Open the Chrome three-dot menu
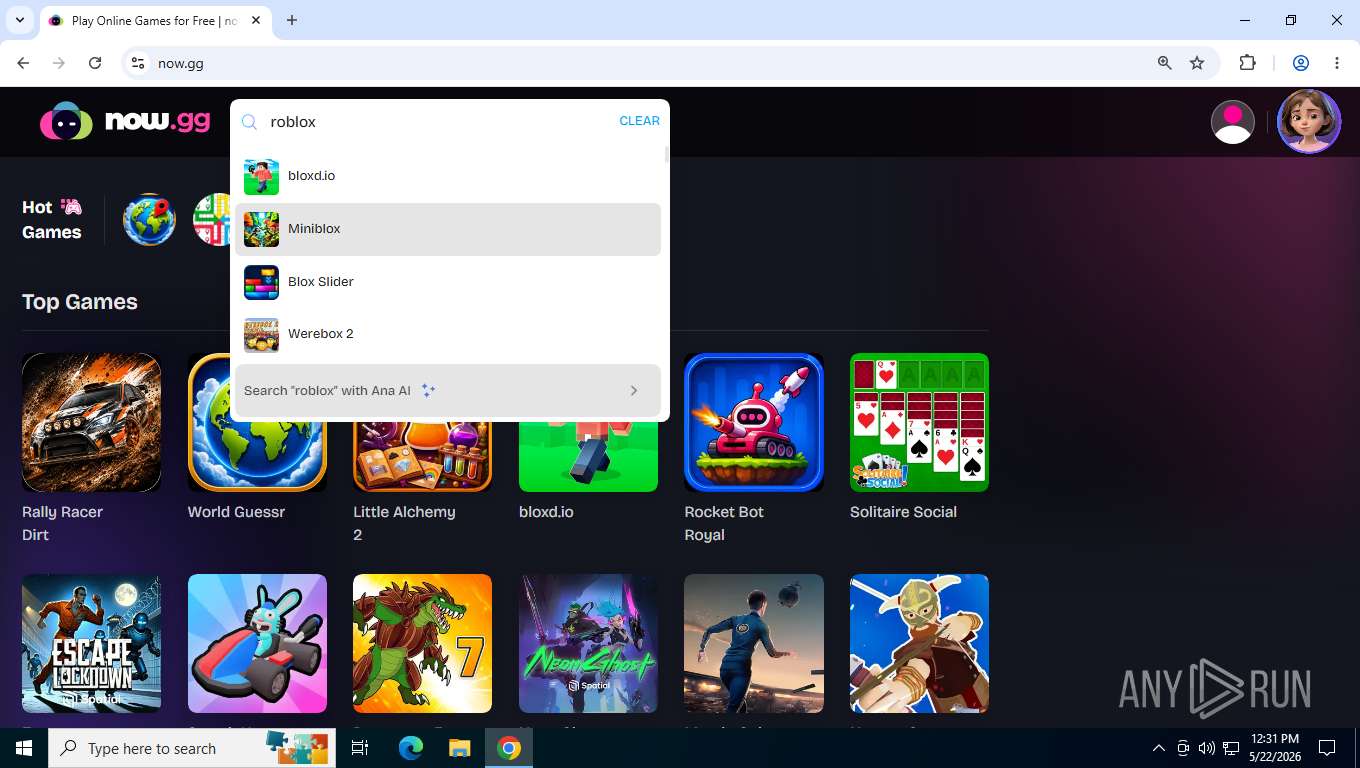 tap(1337, 63)
